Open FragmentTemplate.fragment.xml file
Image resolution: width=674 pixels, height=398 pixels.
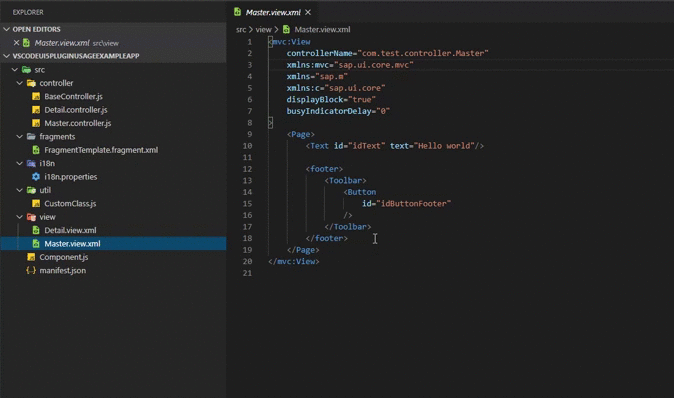click(x=101, y=150)
